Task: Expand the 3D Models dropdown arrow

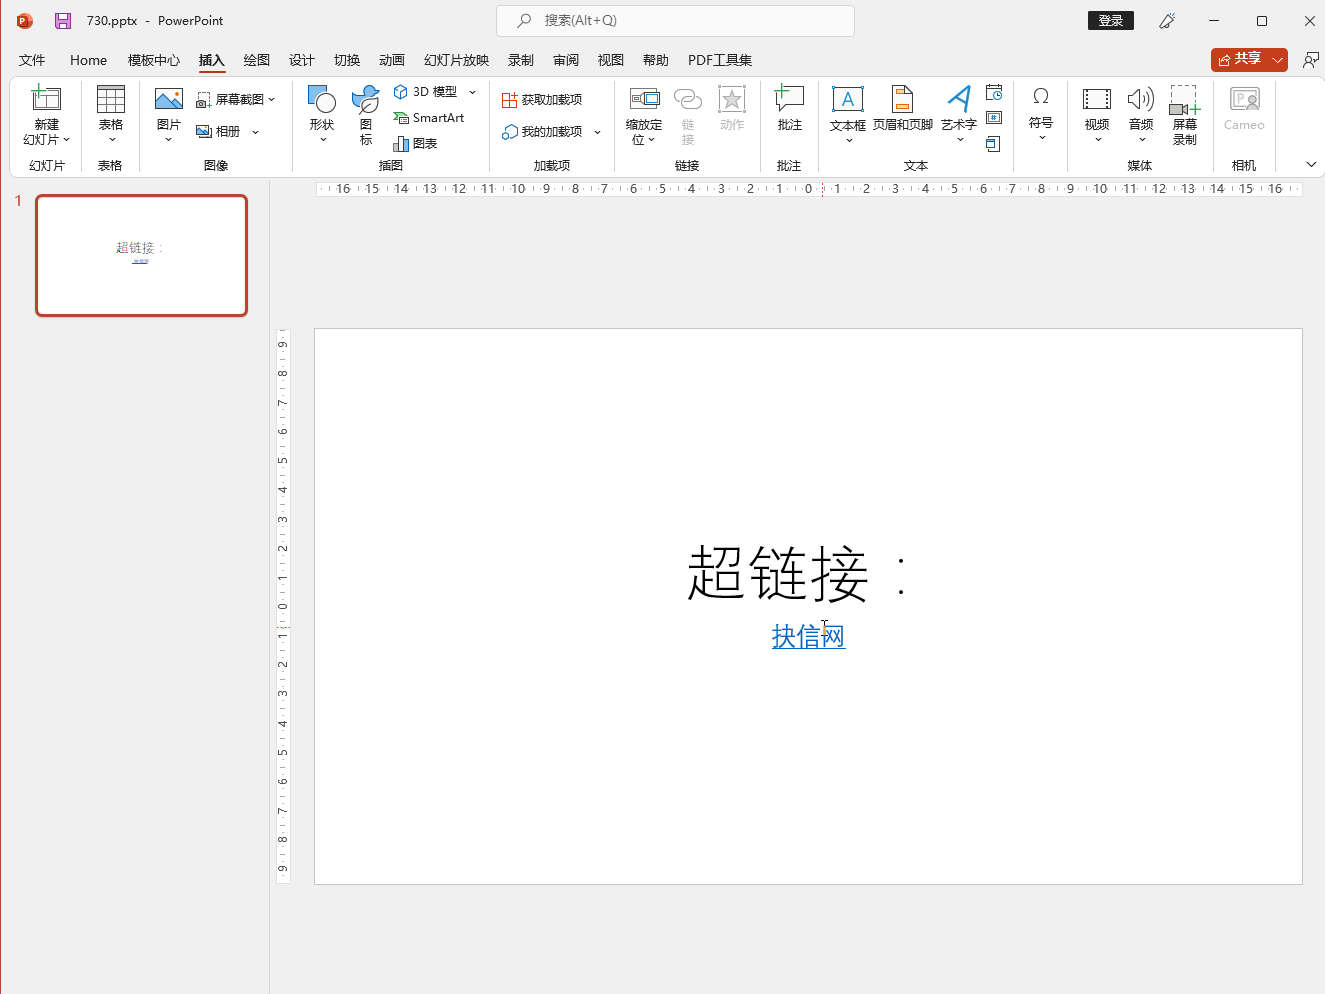Action: pos(472,92)
